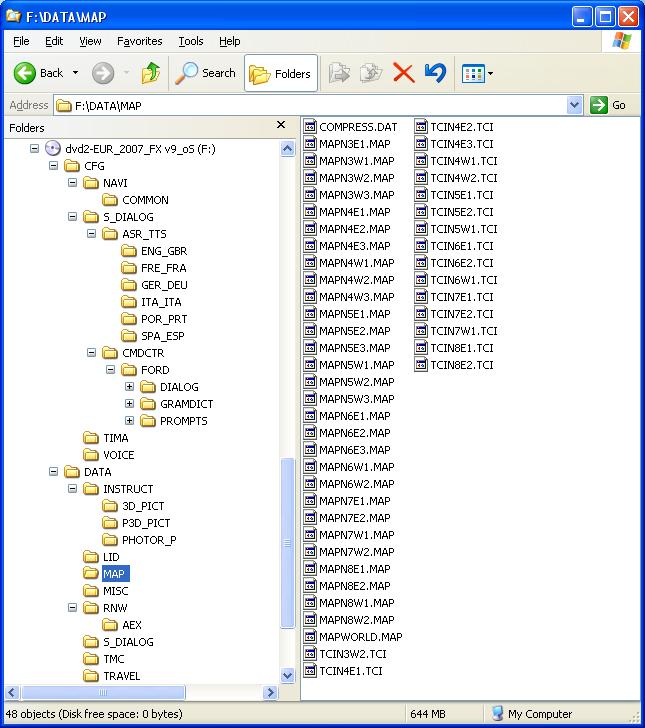Click the Up folder icon

151,73
